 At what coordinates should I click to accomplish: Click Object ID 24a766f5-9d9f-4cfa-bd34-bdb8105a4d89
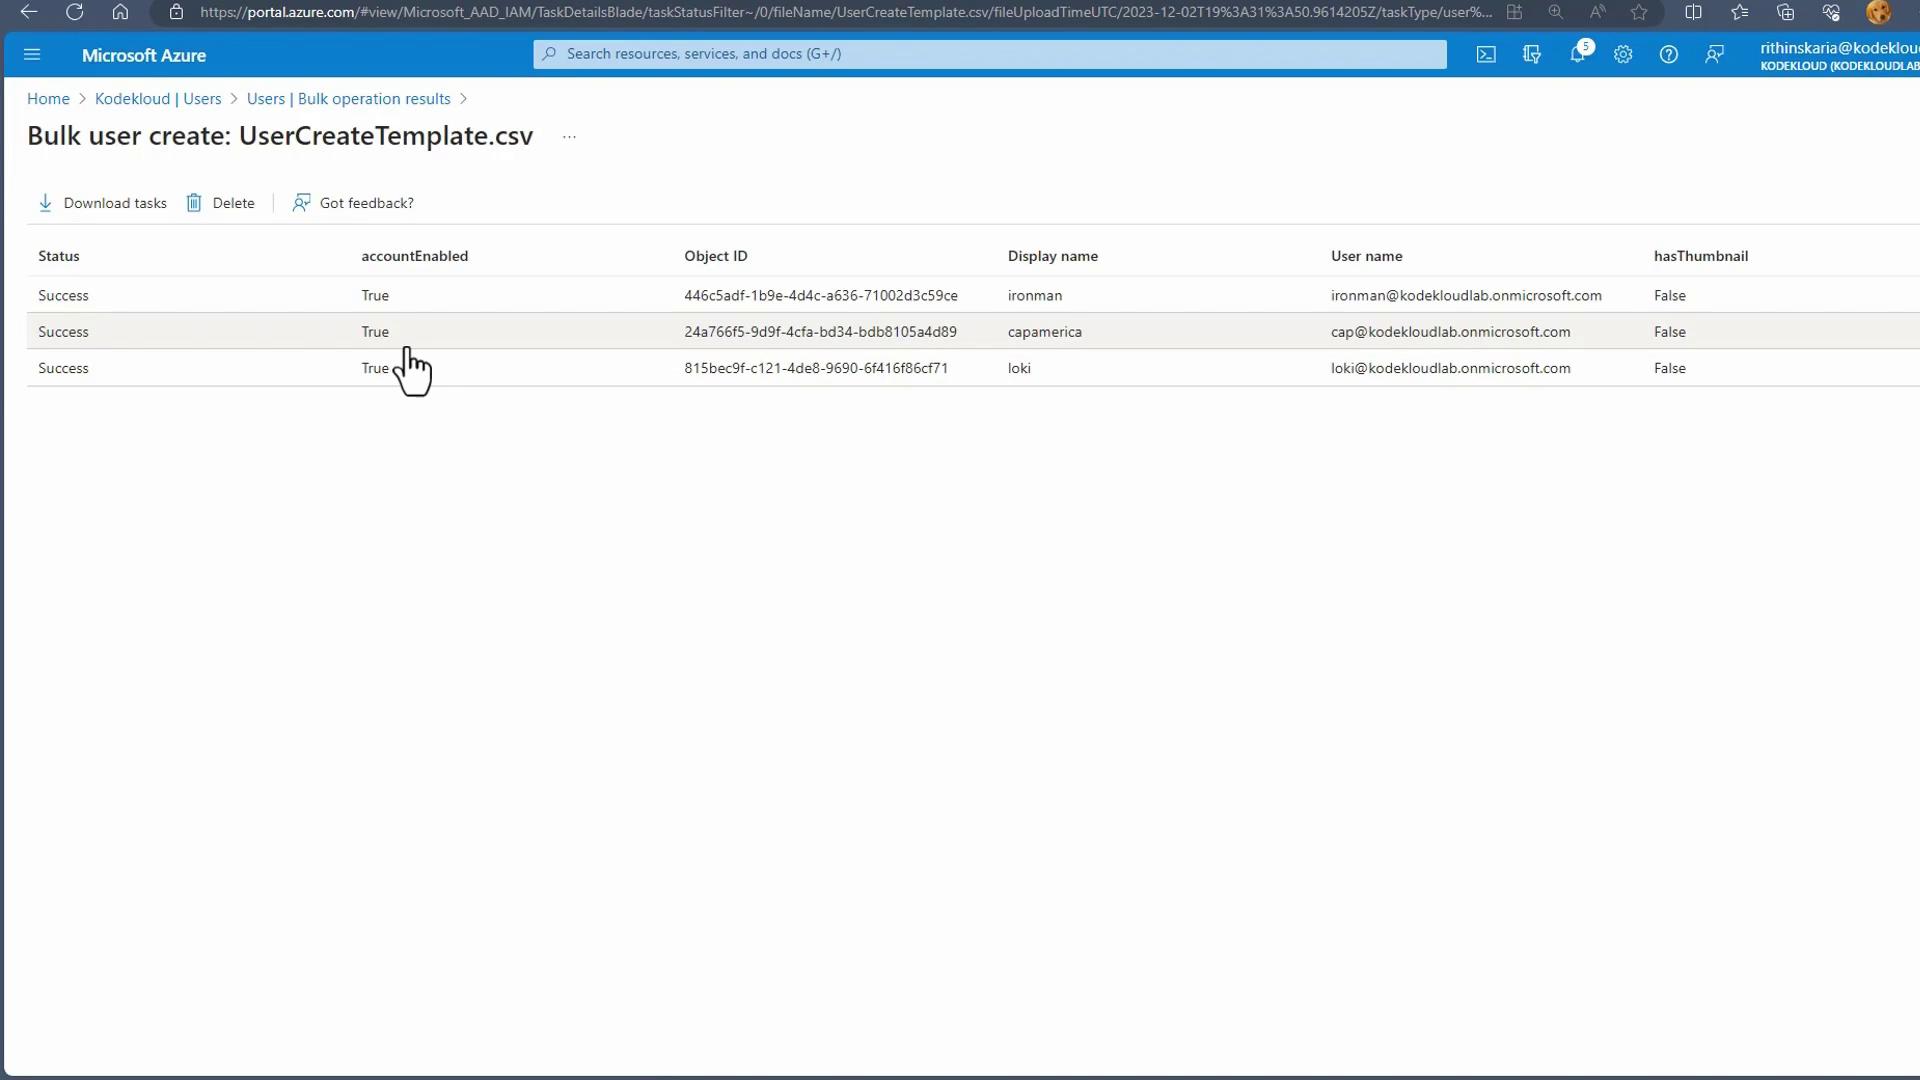coord(820,332)
